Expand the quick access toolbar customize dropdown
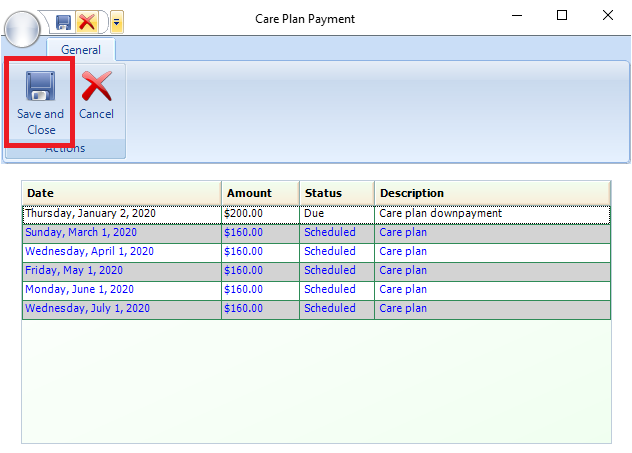Screen dimensions: 632x453 click(117, 22)
